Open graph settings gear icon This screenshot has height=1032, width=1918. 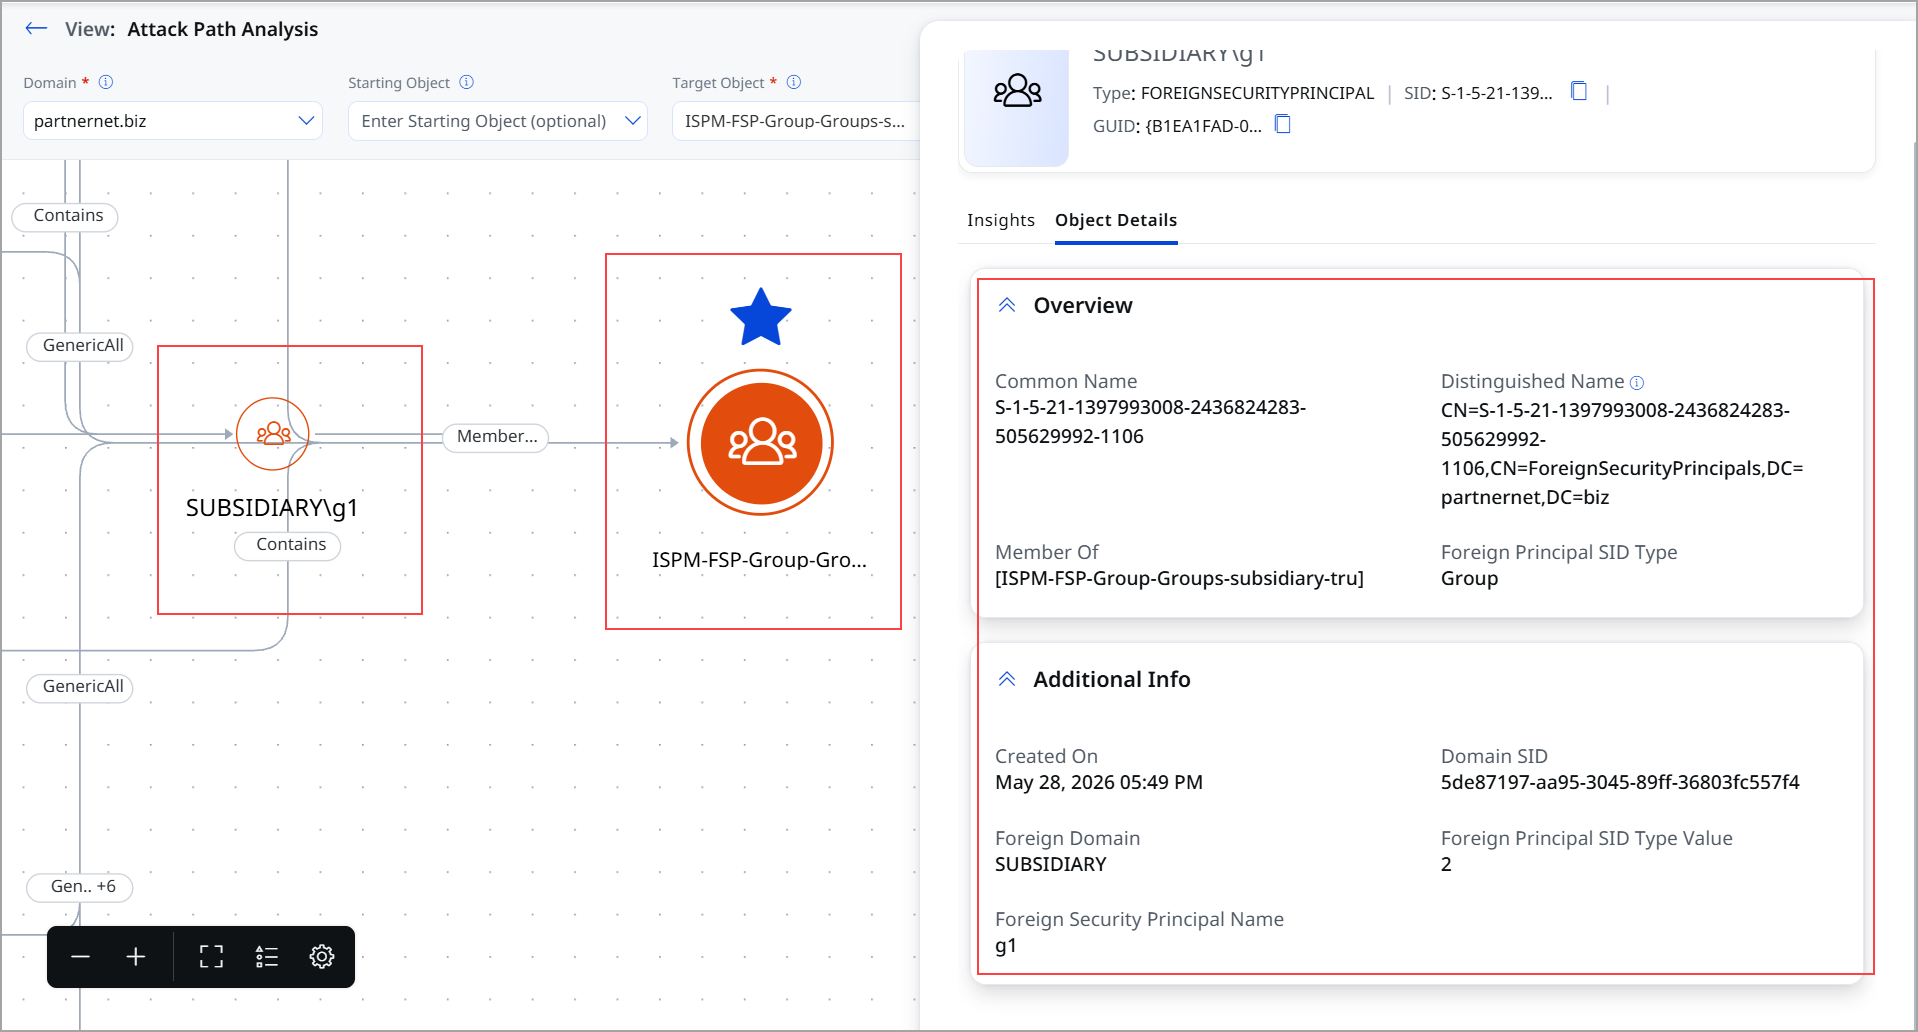322,957
